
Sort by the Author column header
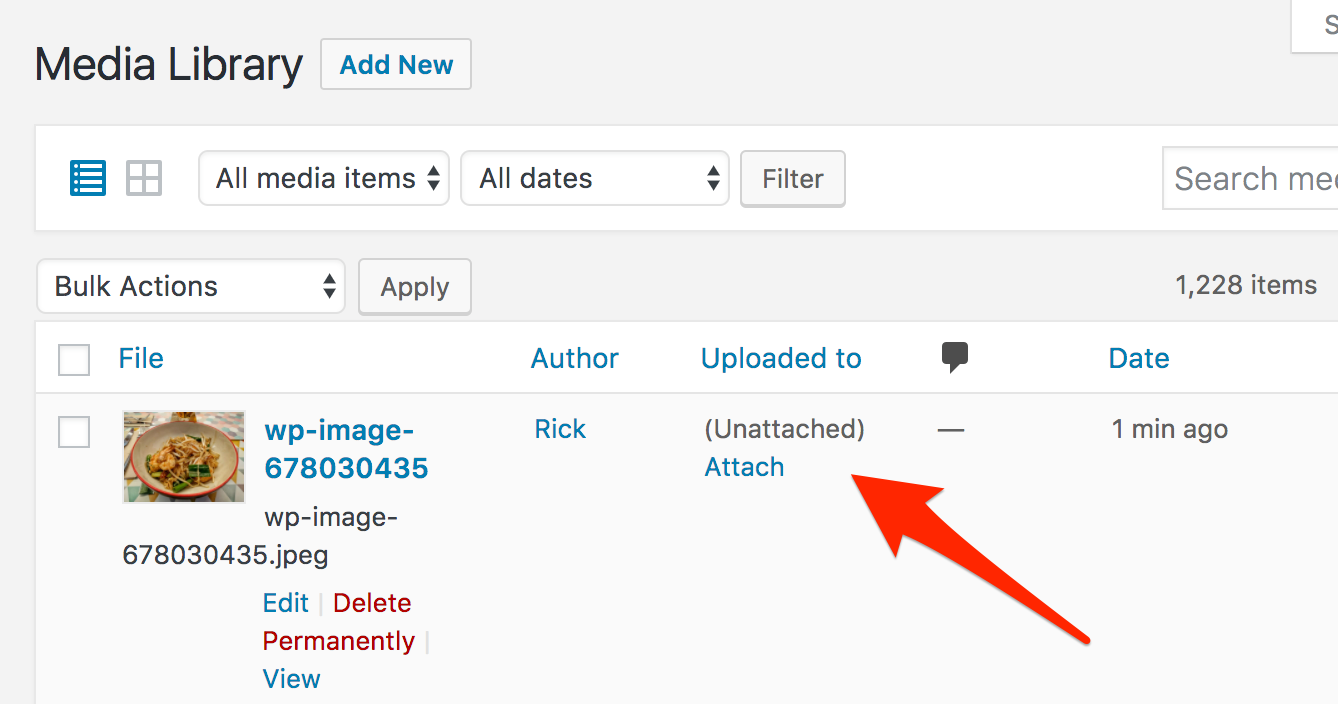click(x=574, y=358)
